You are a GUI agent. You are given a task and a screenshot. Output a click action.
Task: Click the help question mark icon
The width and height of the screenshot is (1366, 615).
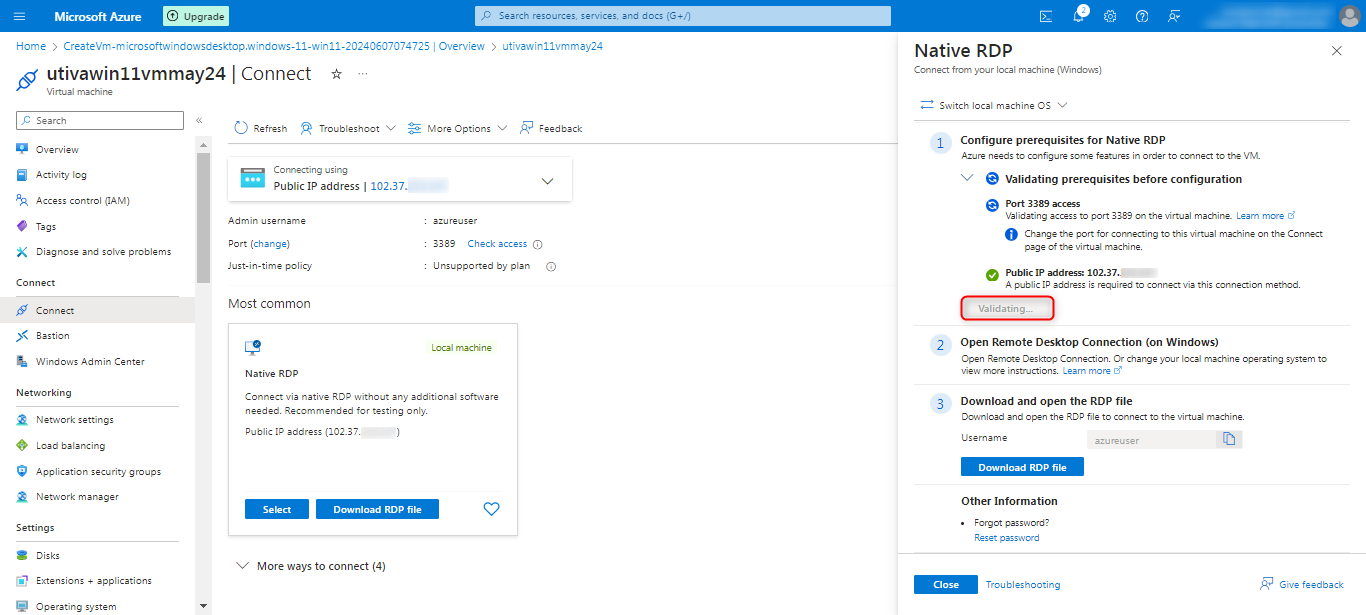1142,16
